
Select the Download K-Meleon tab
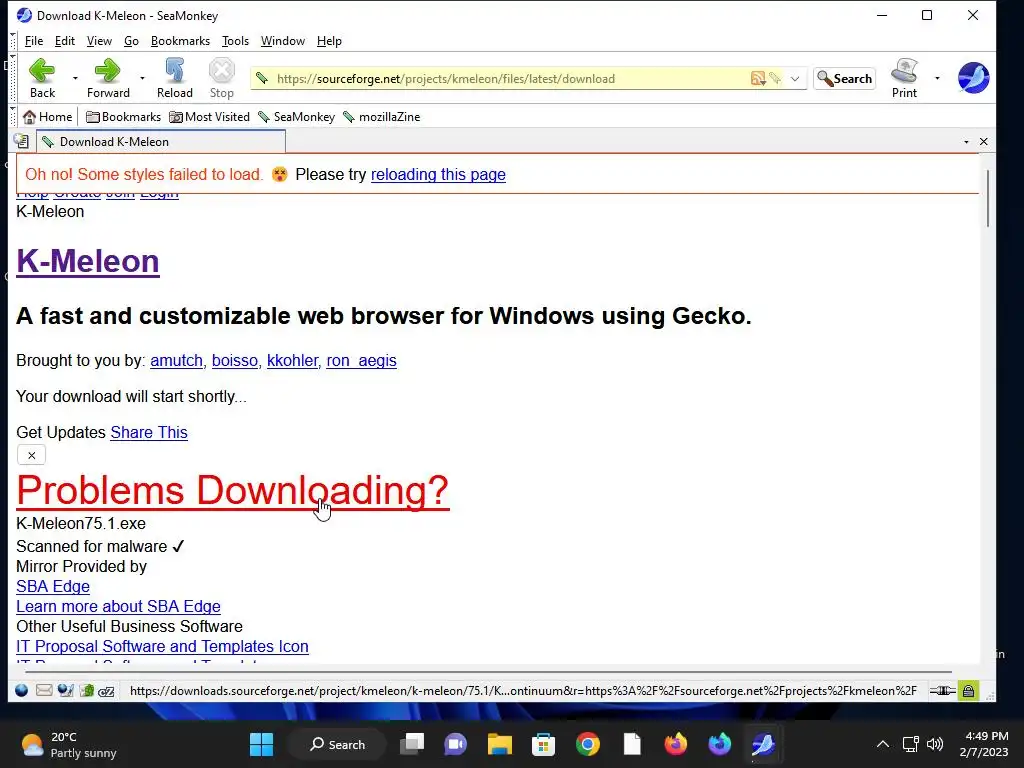[161, 142]
